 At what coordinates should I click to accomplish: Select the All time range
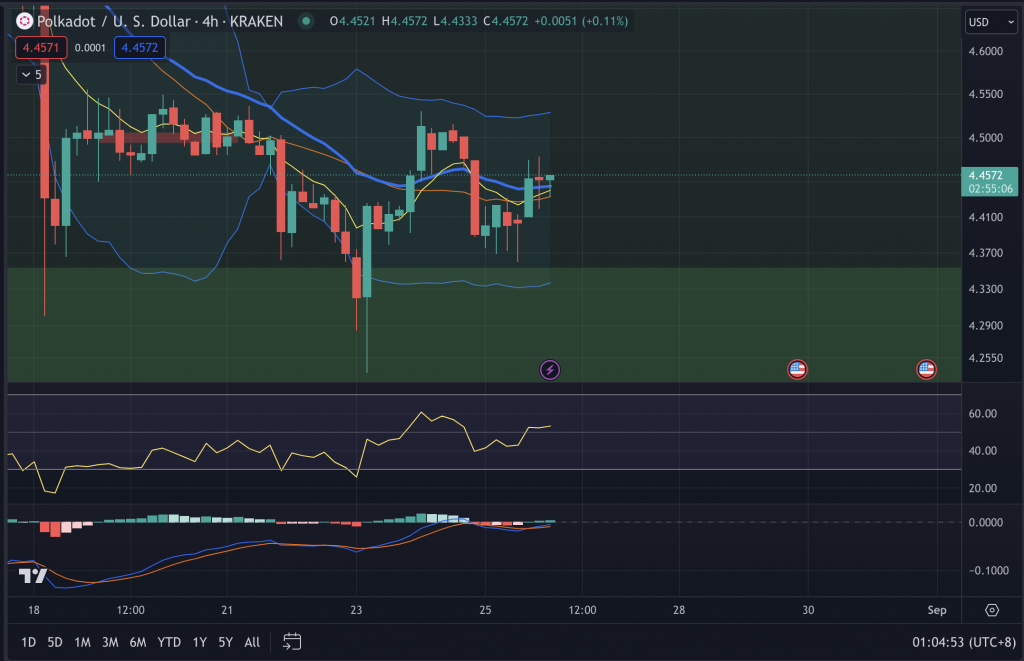click(252, 642)
